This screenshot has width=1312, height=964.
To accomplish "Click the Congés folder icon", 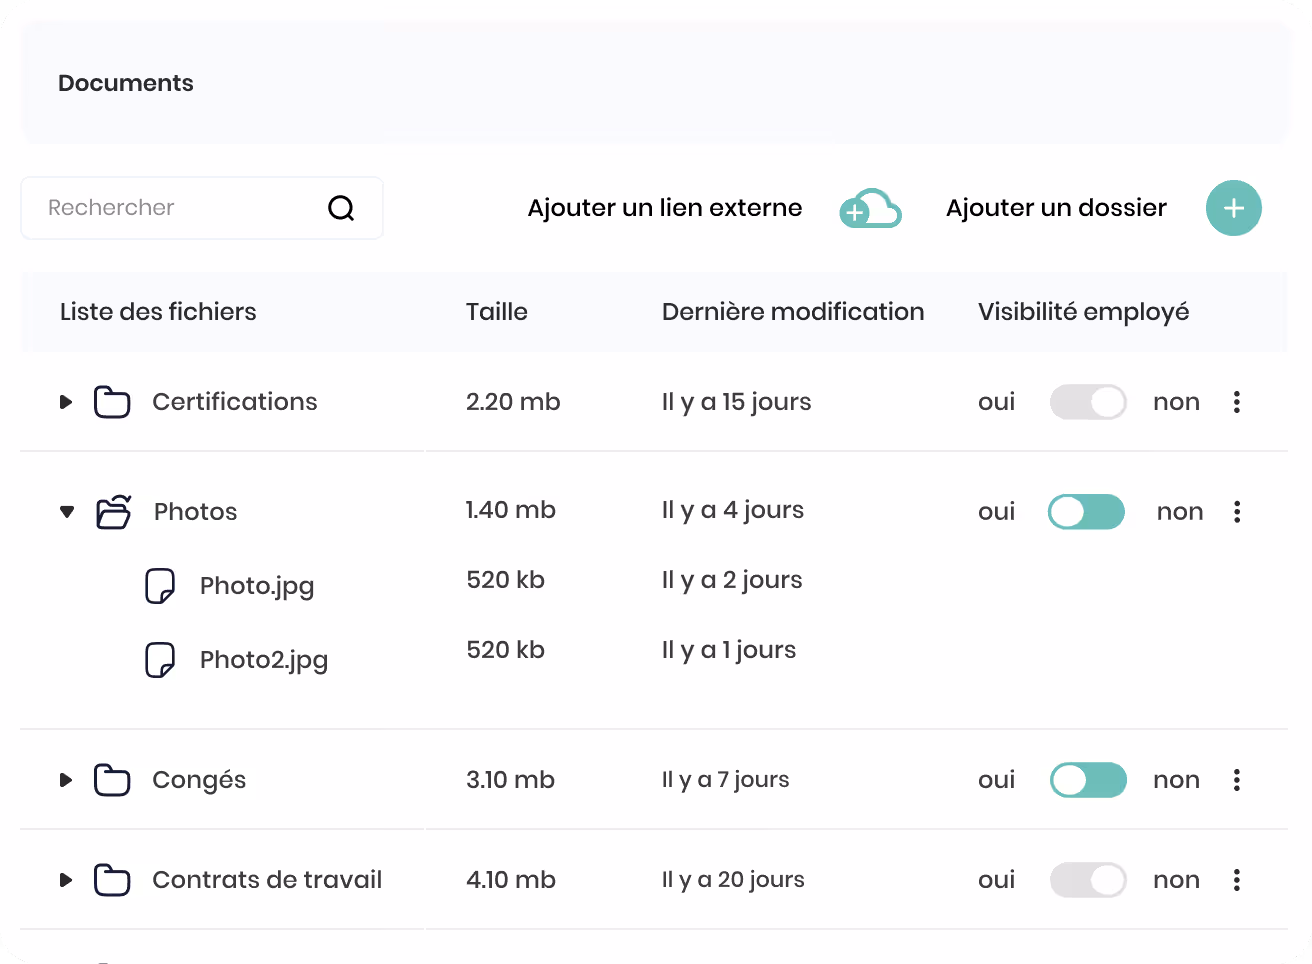I will [x=112, y=780].
